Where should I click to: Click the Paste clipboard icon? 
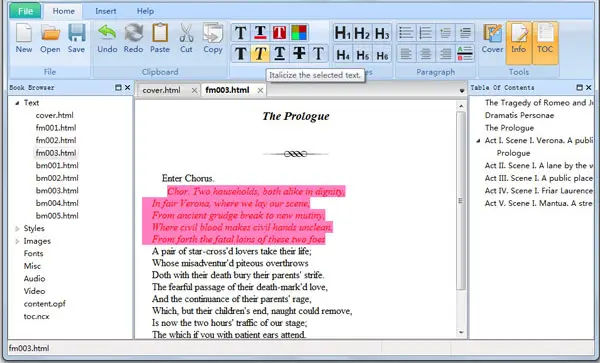(x=160, y=33)
